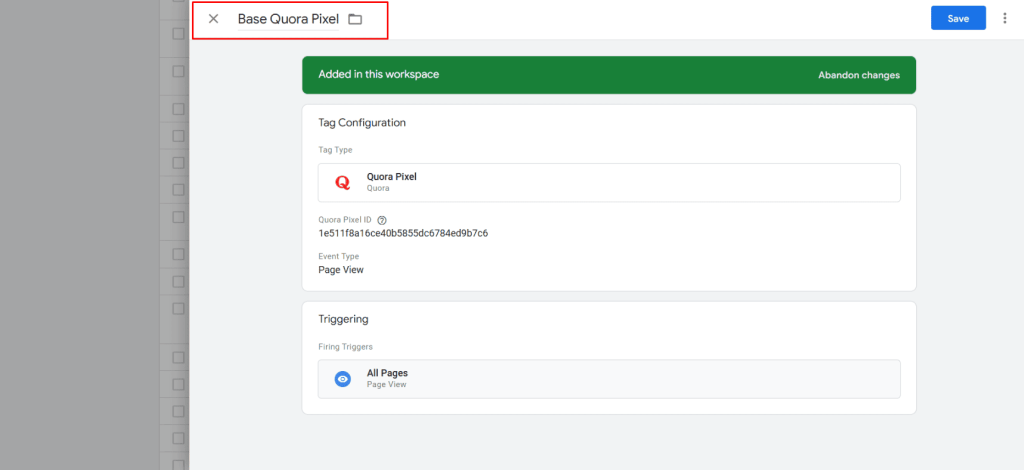1024x470 pixels.
Task: Click the Tag Configuration section heading
Action: [x=362, y=123]
